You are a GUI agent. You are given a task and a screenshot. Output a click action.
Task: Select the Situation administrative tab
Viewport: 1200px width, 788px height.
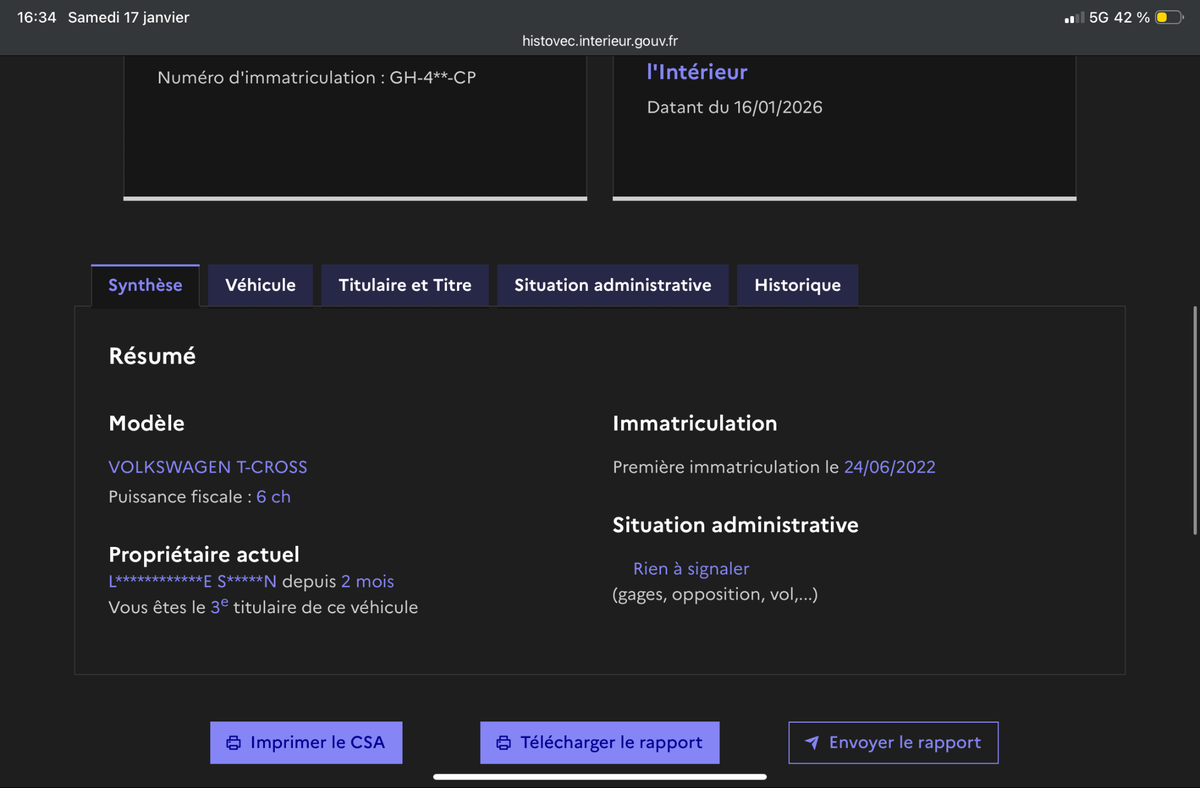(x=613, y=285)
